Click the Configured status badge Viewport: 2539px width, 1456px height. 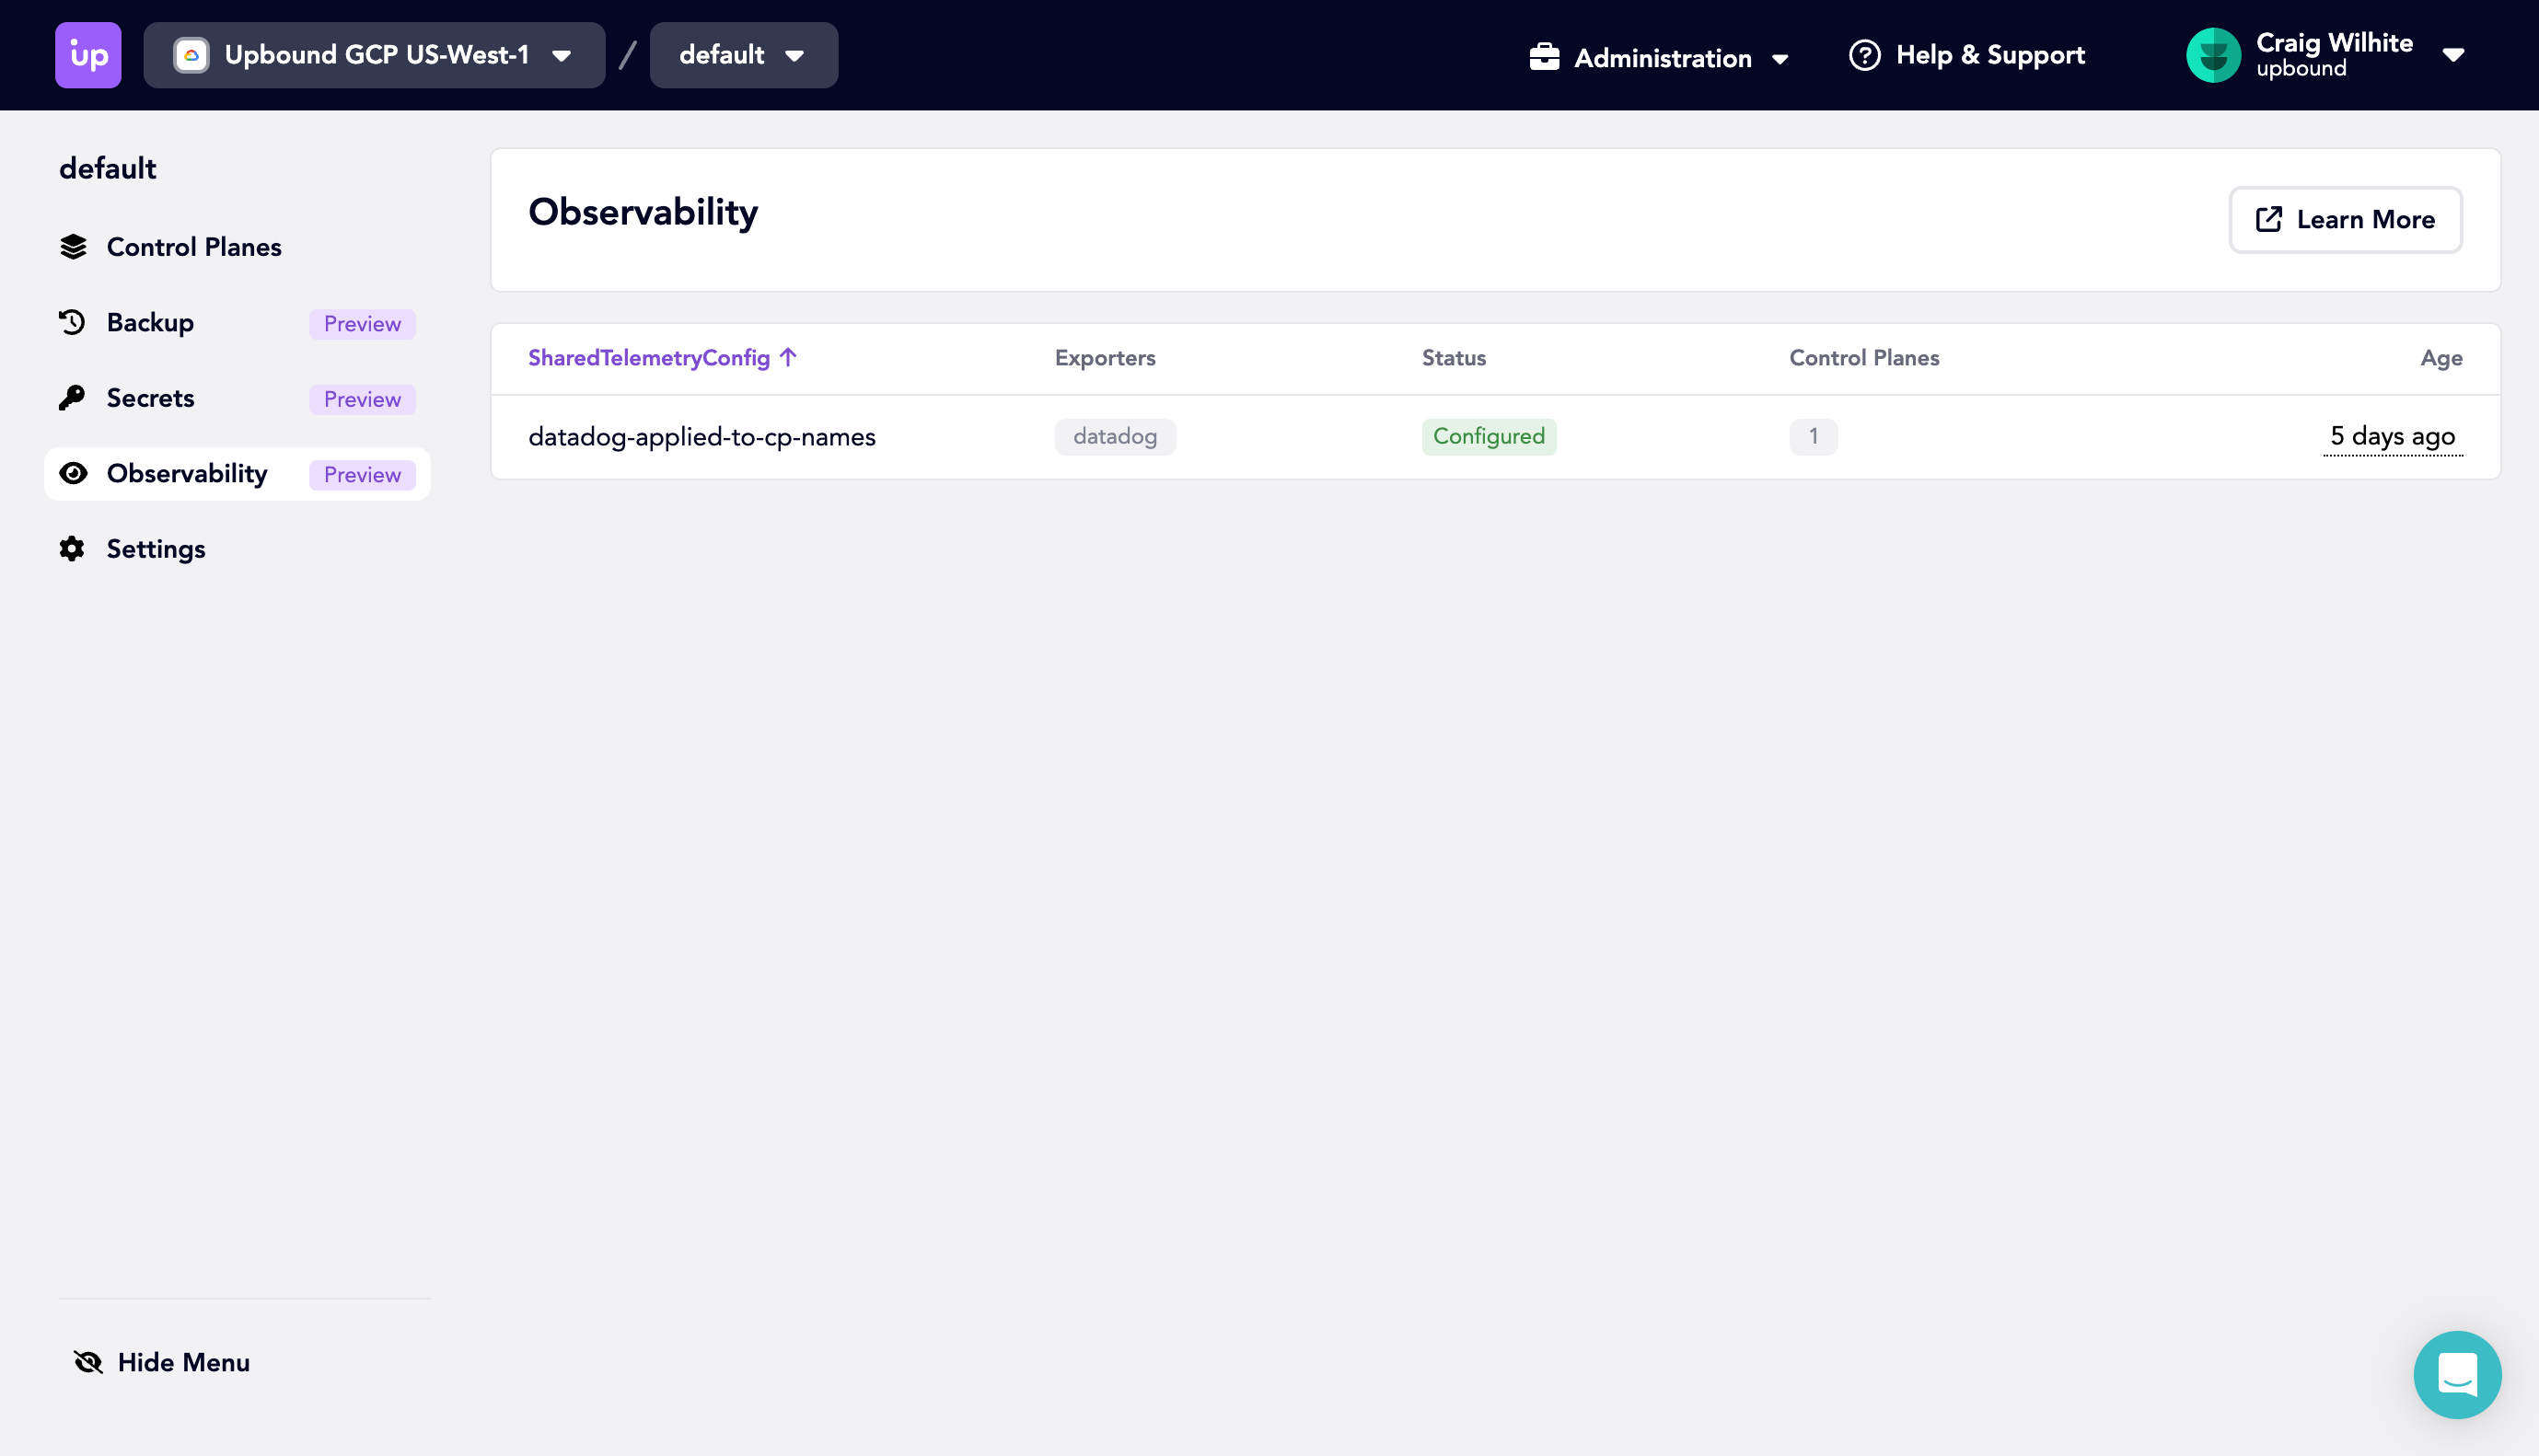(1489, 437)
